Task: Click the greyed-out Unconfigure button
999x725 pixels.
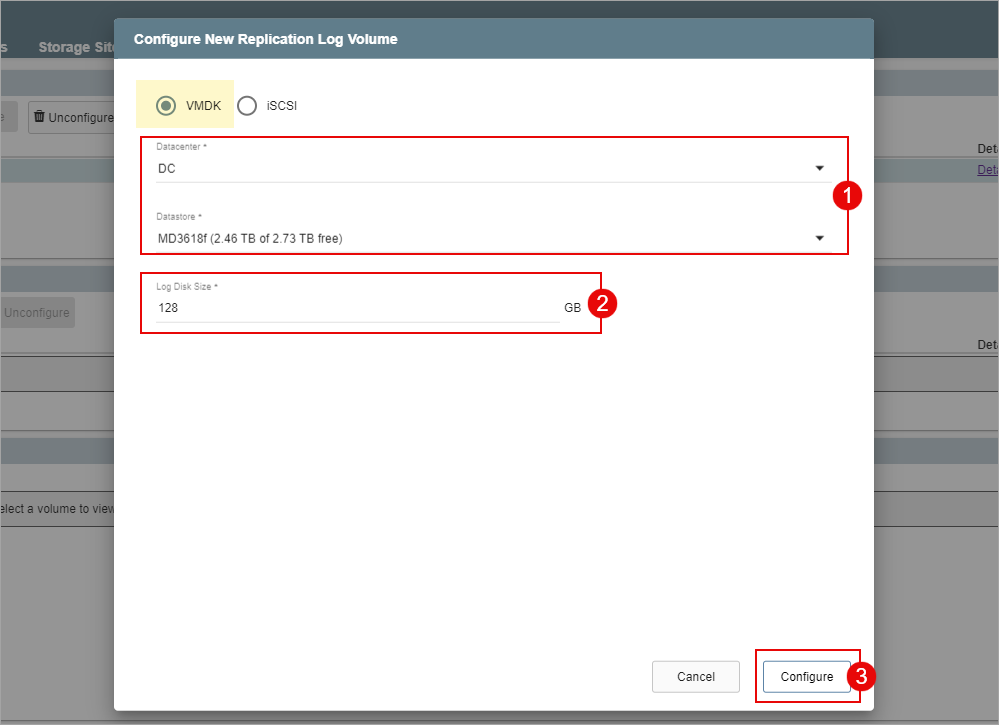Action: (x=37, y=313)
